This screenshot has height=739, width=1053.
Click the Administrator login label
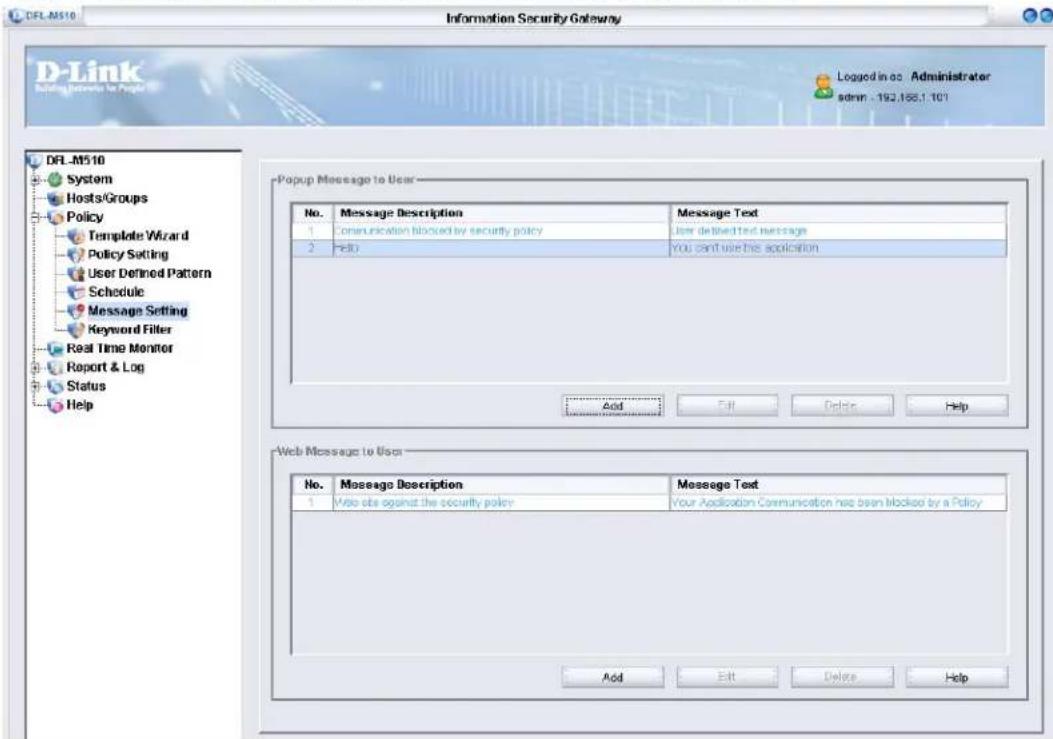pyautogui.click(x=950, y=77)
